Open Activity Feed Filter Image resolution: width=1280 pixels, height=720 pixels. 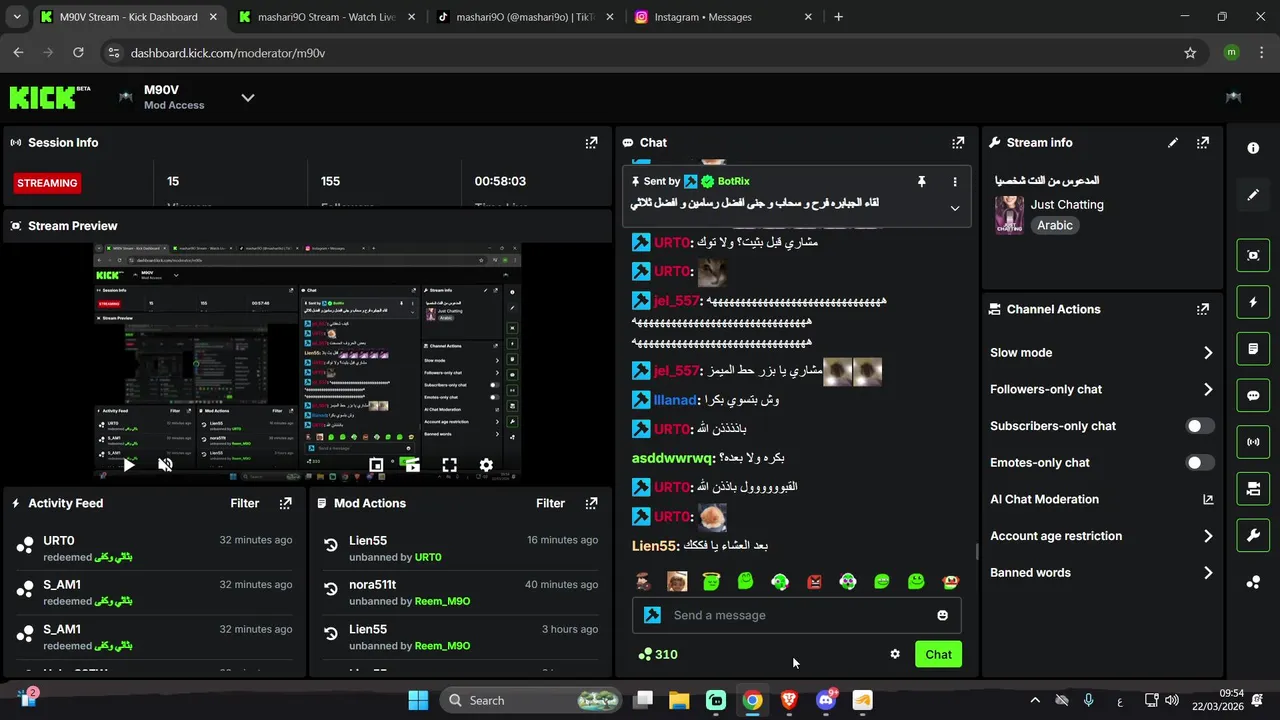(245, 504)
